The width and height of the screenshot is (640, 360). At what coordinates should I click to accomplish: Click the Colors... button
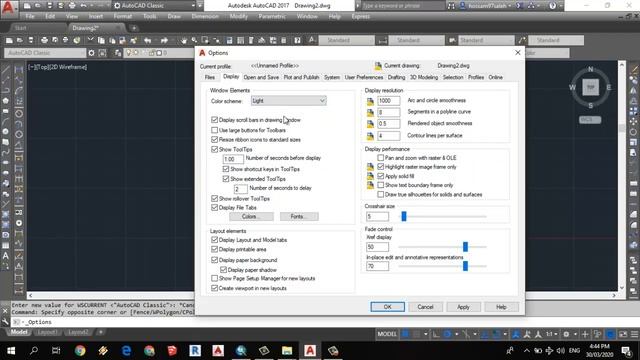[251, 216]
